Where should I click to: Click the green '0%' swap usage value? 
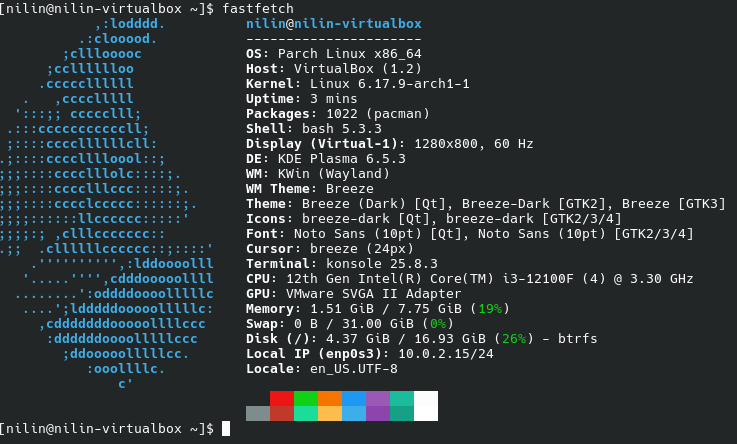438,324
